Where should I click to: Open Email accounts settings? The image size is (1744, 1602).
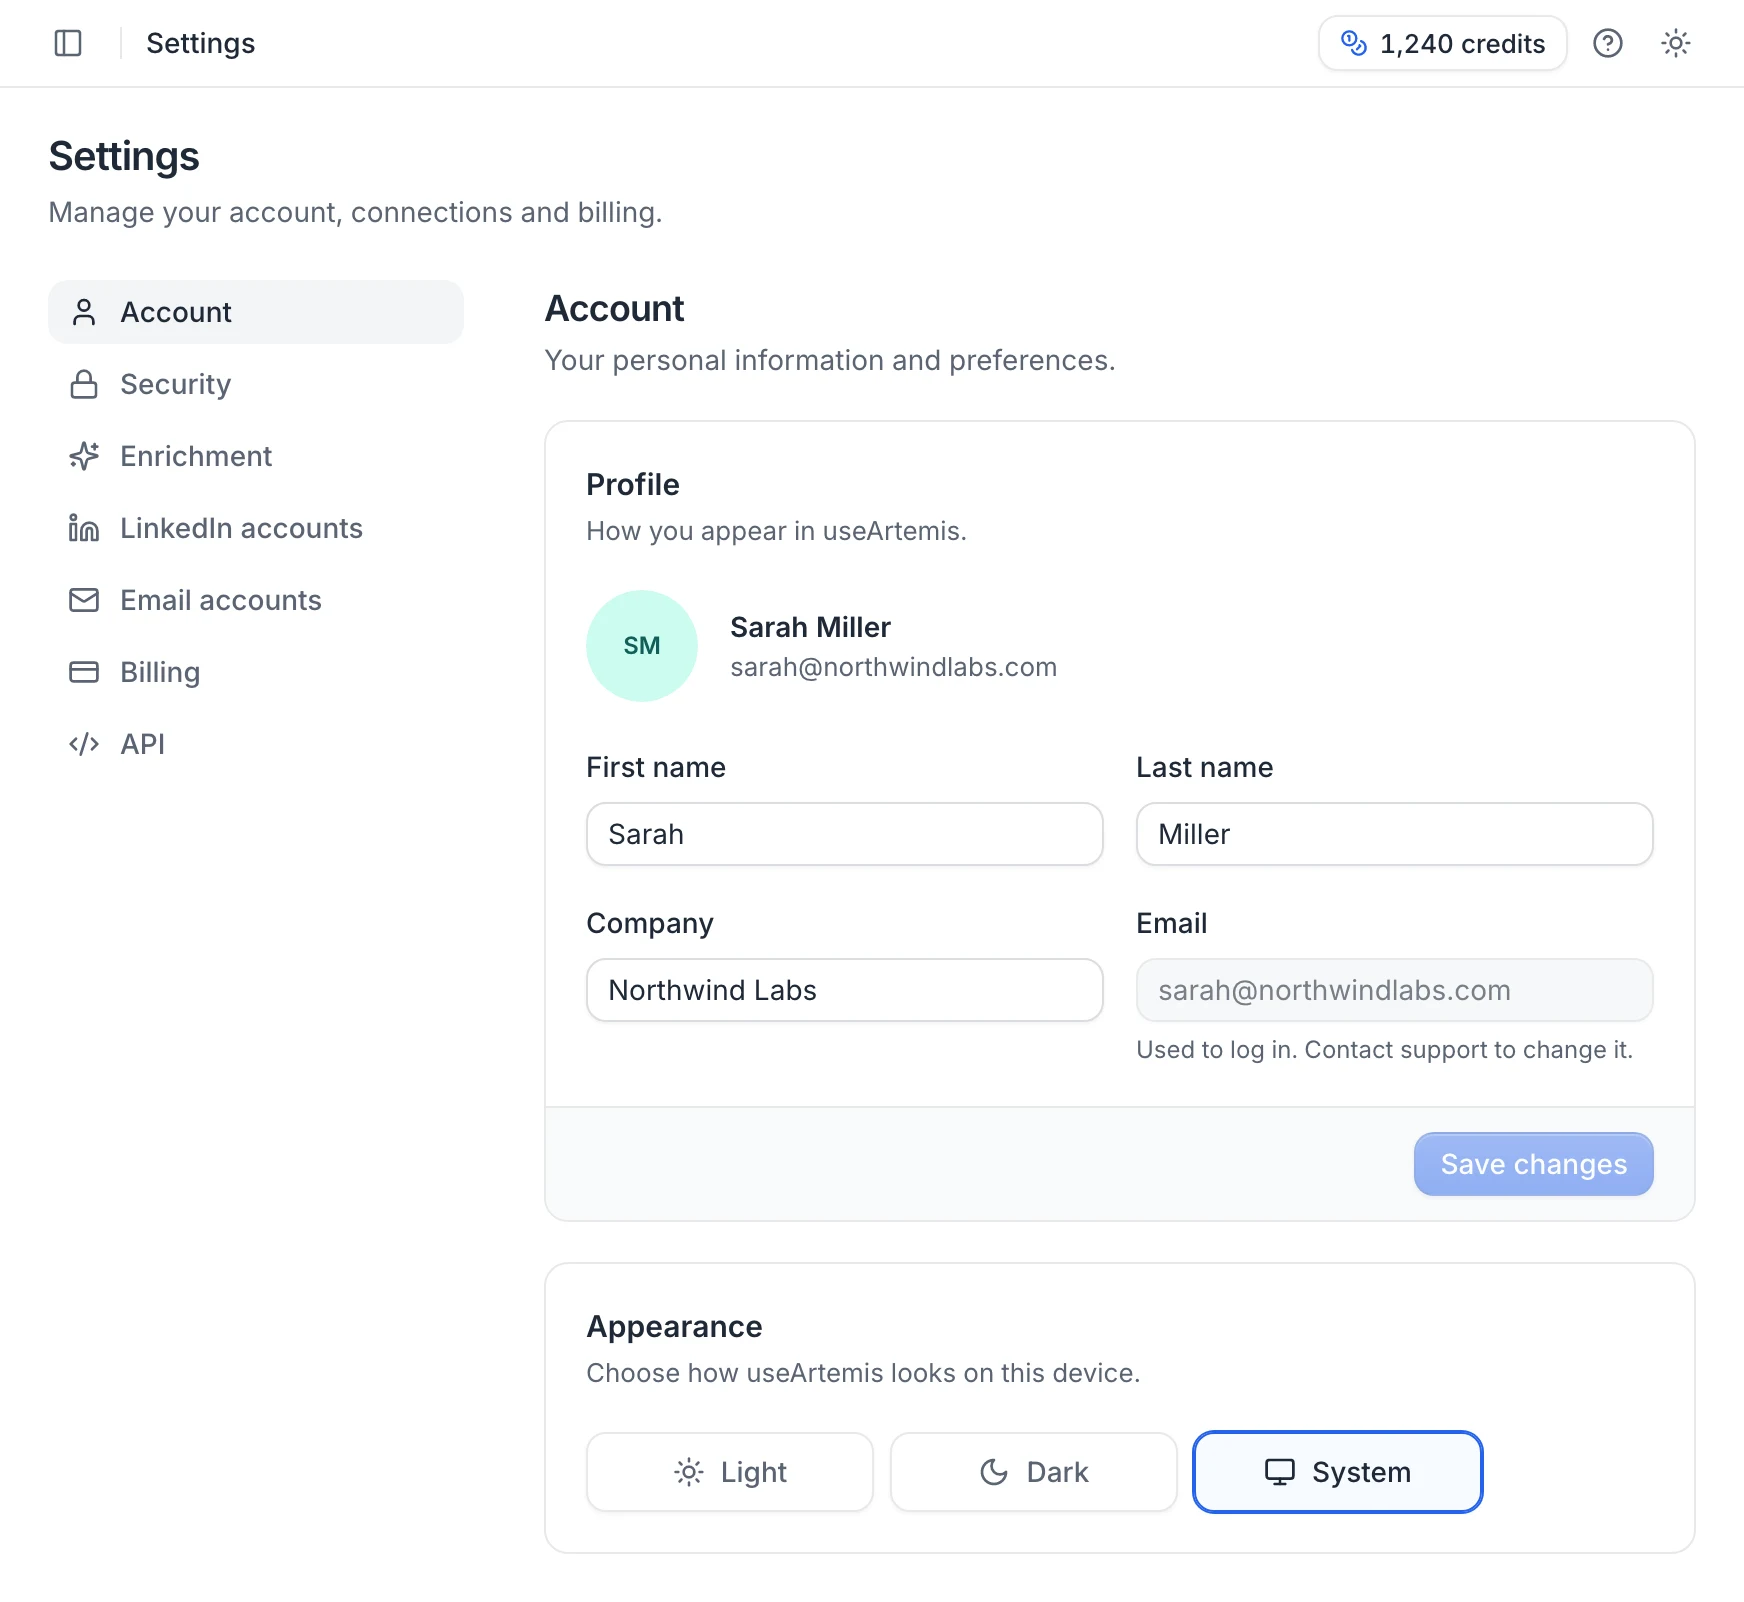256,600
